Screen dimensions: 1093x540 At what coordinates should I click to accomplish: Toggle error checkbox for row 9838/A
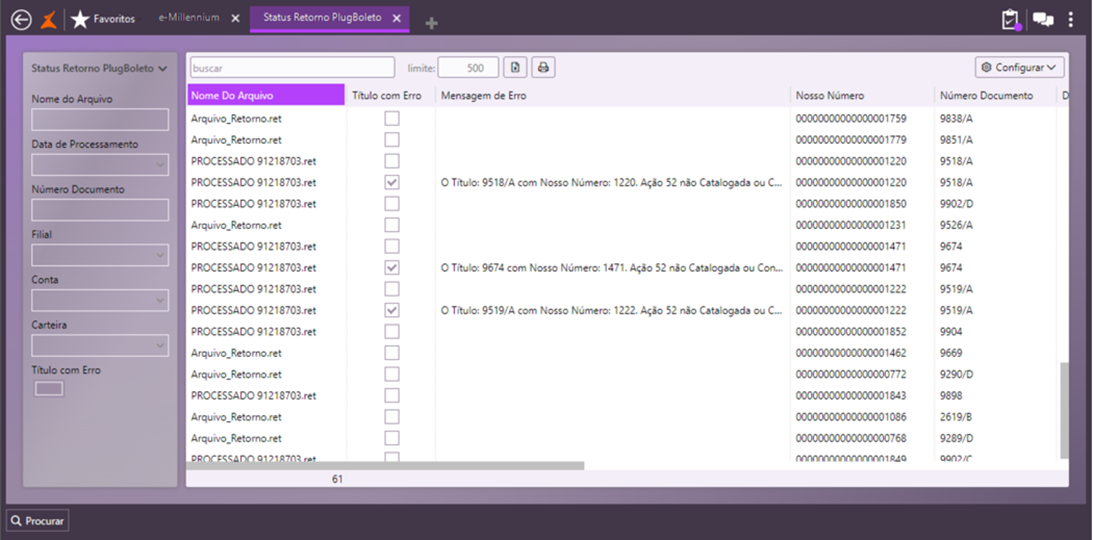pyautogui.click(x=392, y=118)
